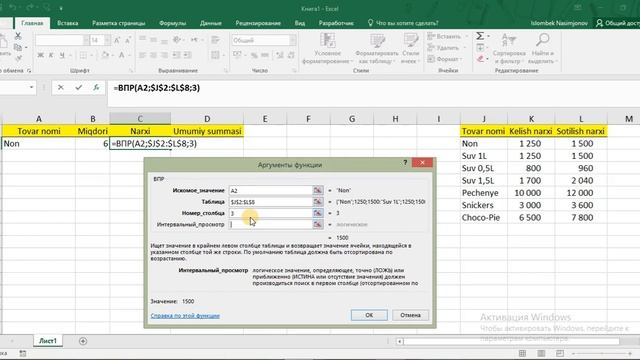Click in the Искомое_значение field
Screen dimensions: 640x360
pyautogui.click(x=270, y=191)
